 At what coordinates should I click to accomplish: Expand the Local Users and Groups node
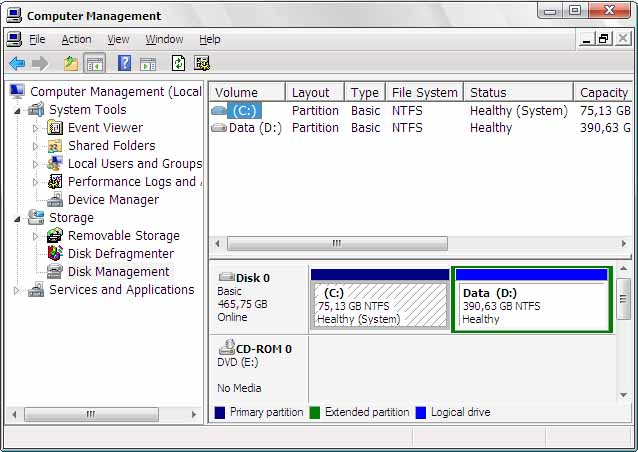coord(35,164)
